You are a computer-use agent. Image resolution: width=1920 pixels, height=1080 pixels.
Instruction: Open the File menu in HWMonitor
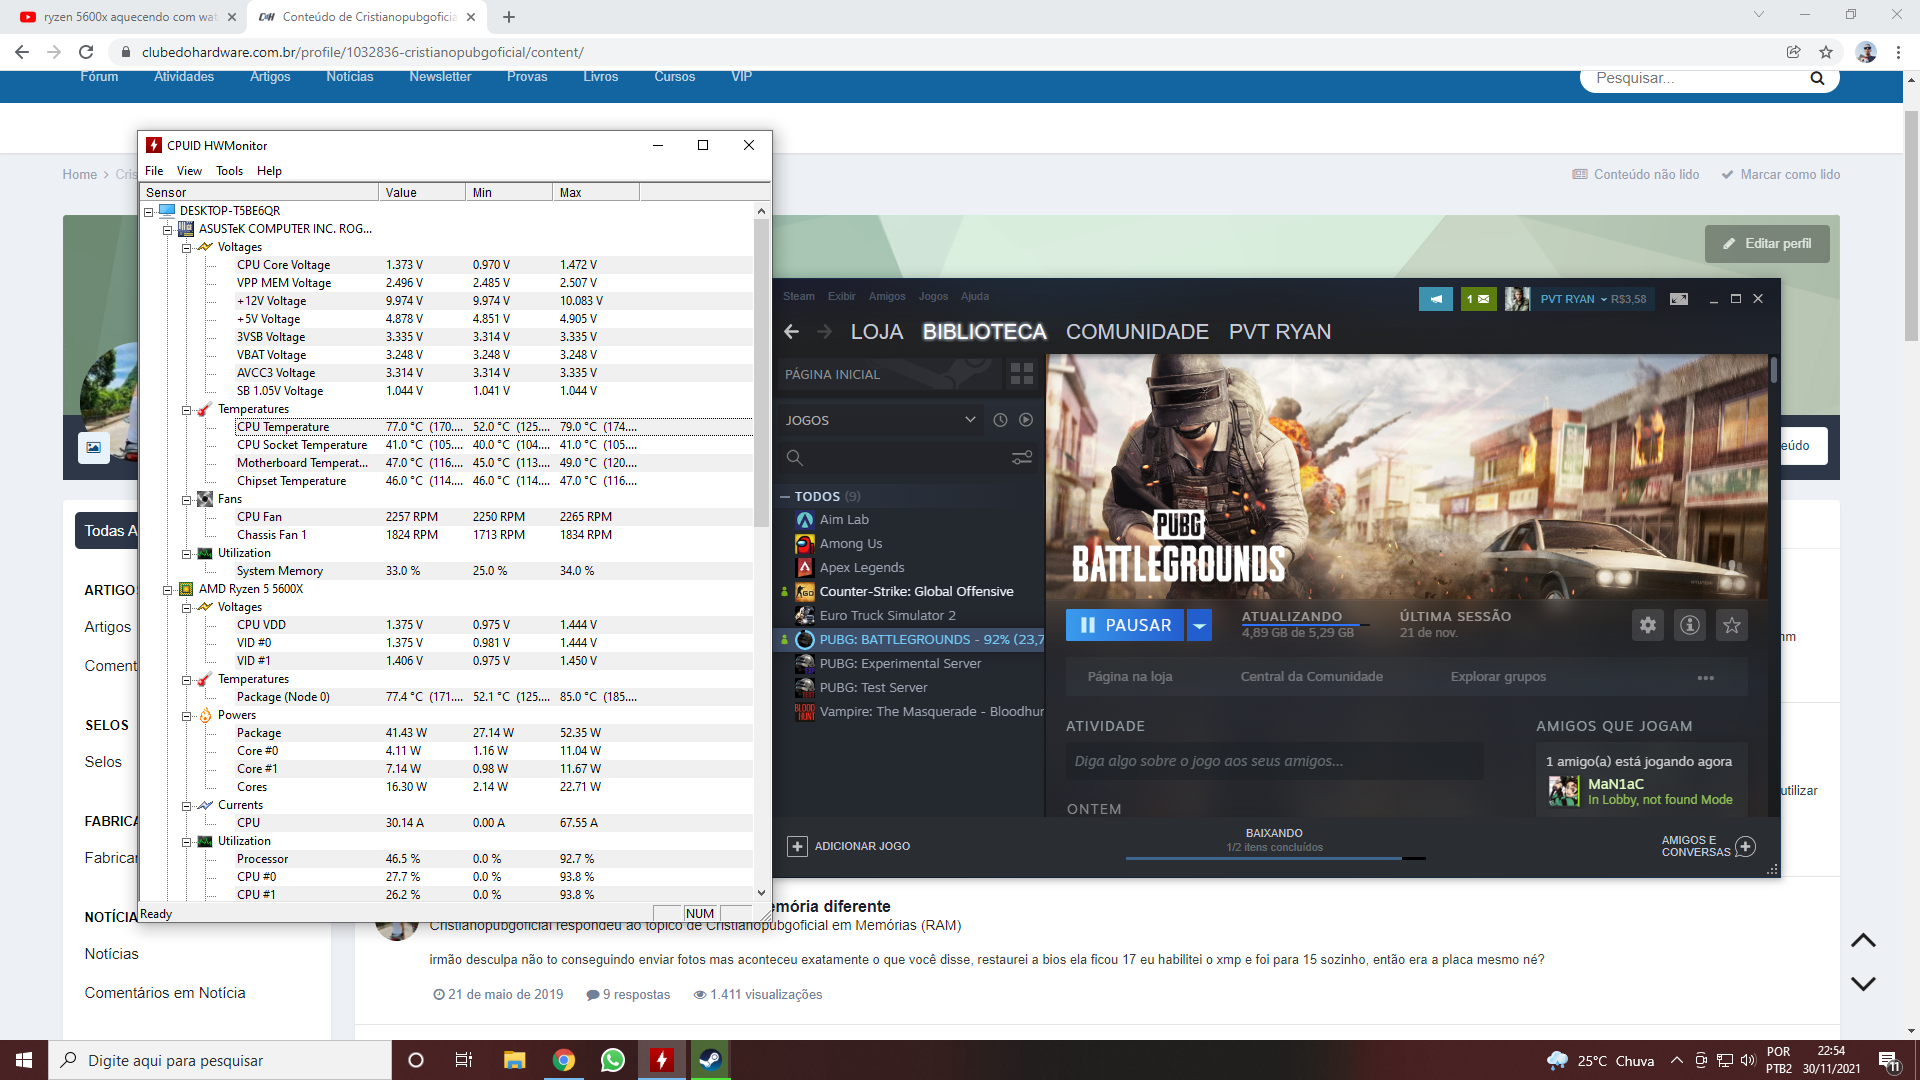[x=154, y=171]
